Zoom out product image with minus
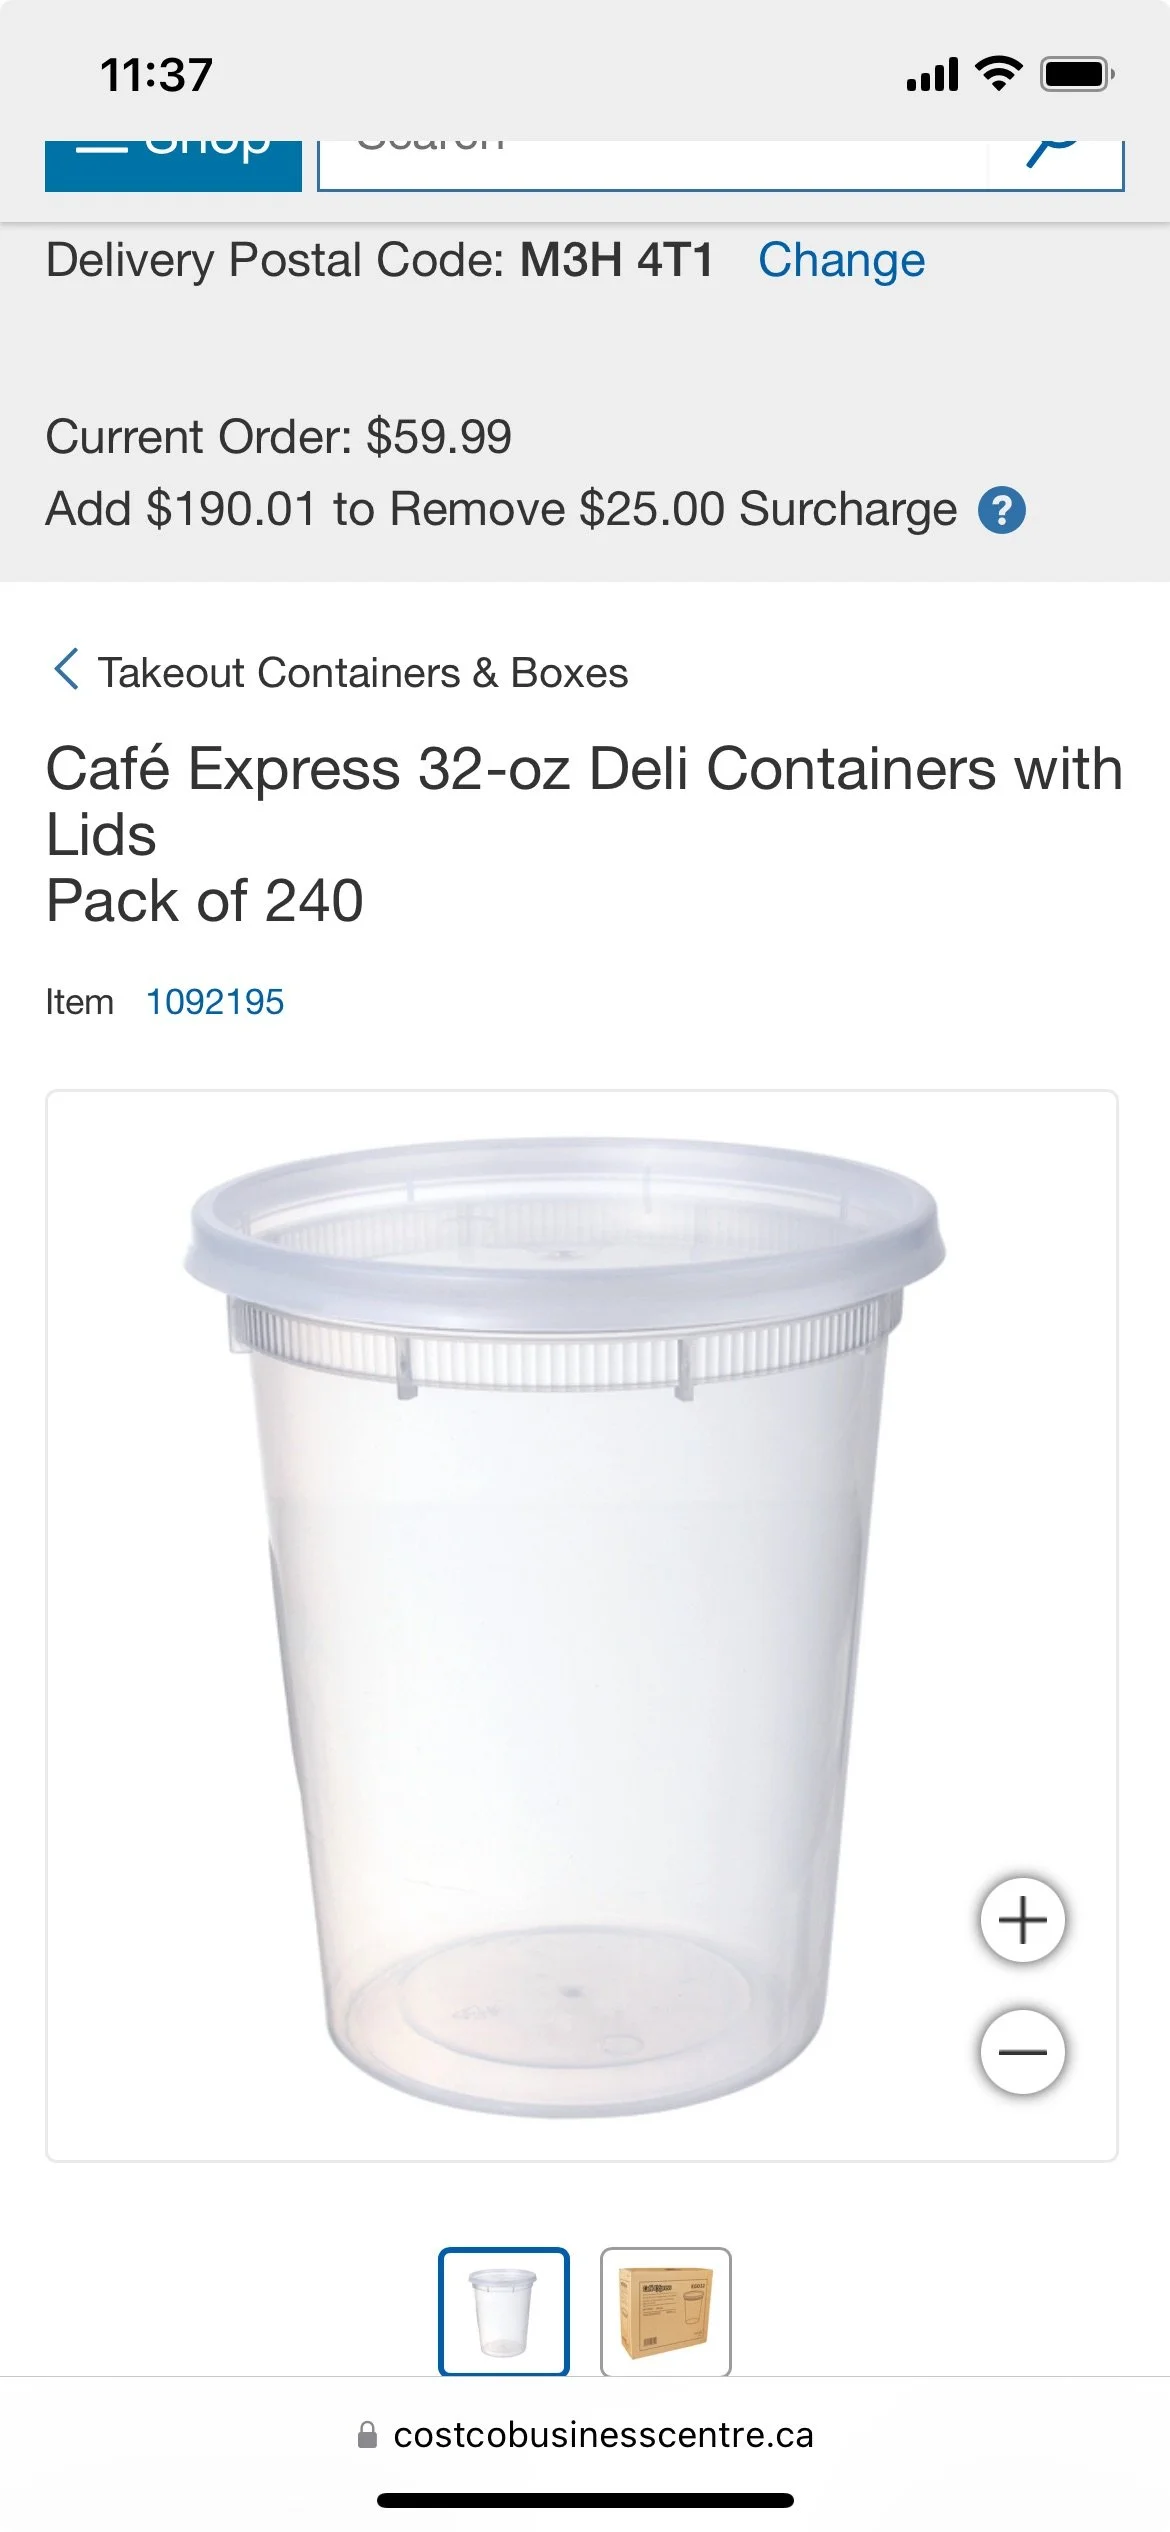This screenshot has width=1170, height=2532. [x=1022, y=2052]
